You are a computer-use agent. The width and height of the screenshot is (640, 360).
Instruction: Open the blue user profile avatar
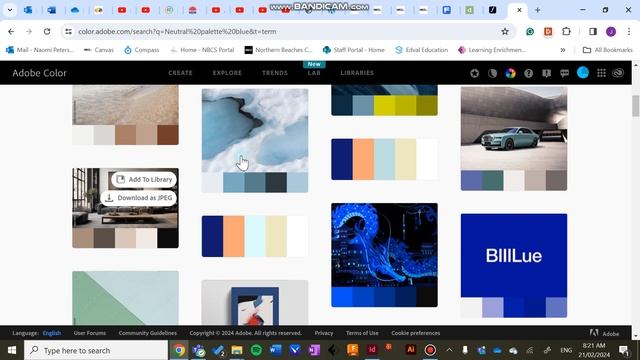pyautogui.click(x=583, y=73)
